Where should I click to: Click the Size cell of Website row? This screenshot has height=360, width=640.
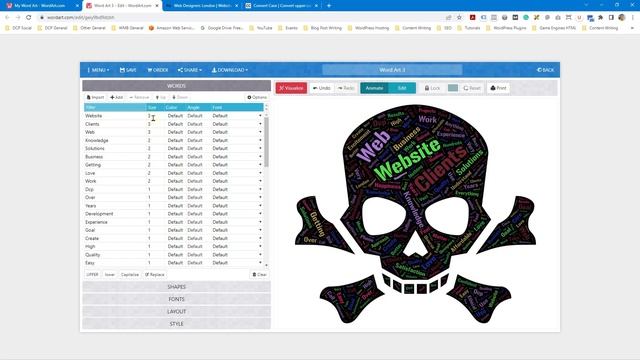pos(155,116)
